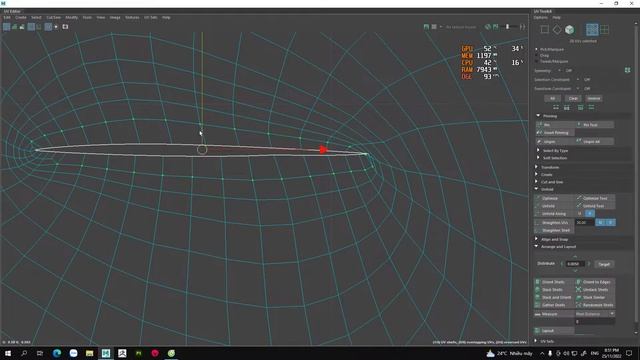Open Microsoft Edge from taskbar
This screenshot has height=360, width=640.
(57, 353)
